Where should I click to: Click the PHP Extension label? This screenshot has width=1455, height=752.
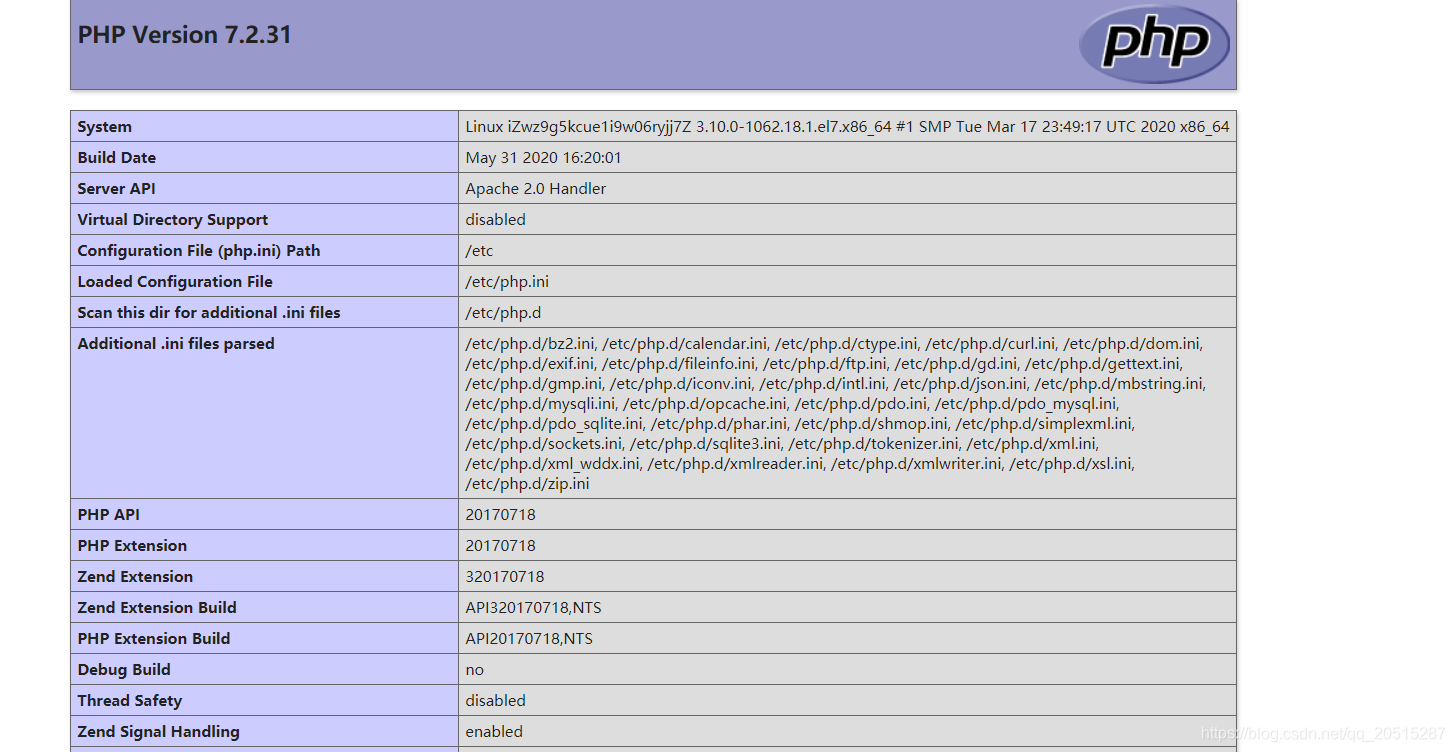[x=132, y=546]
